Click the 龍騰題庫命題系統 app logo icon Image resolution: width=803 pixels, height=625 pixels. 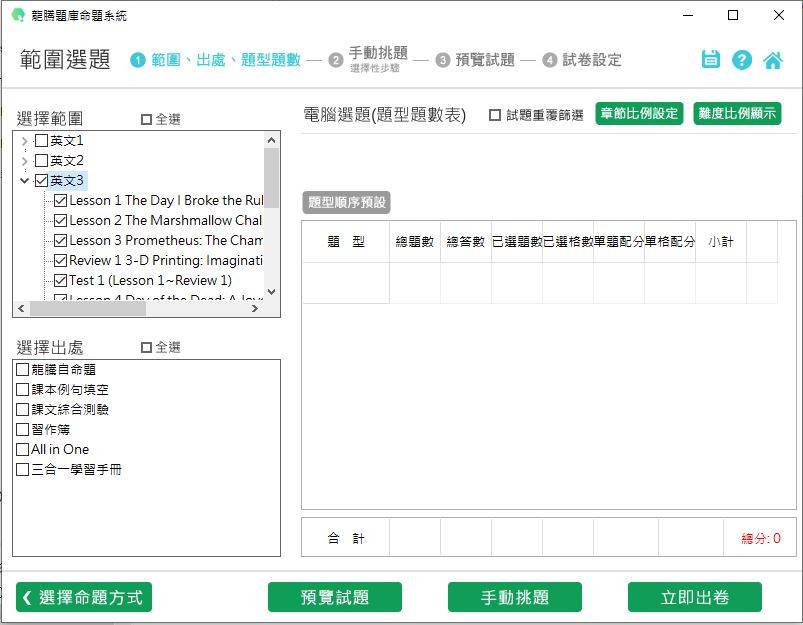point(18,15)
